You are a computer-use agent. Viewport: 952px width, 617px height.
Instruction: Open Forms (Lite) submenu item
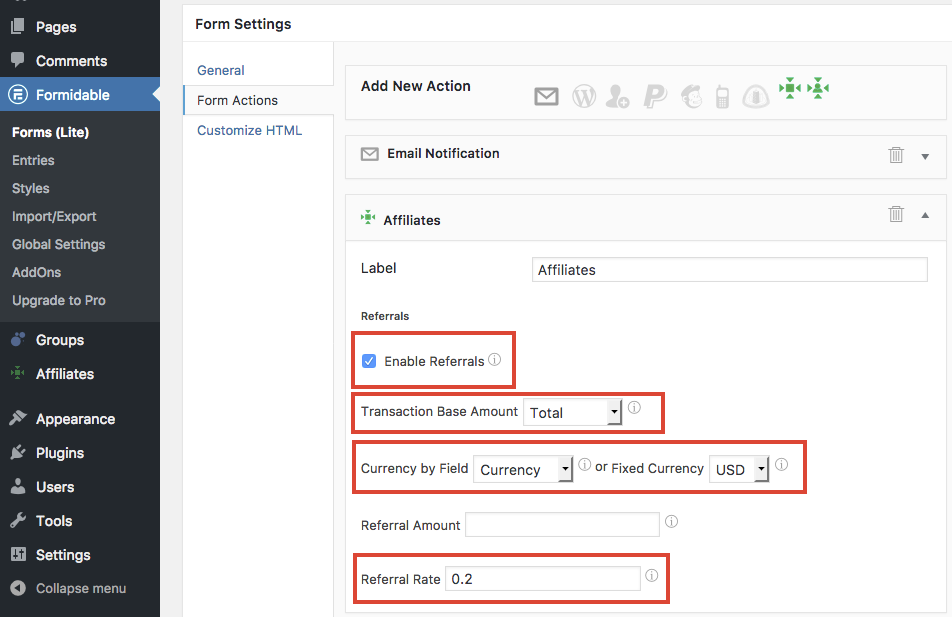[50, 132]
